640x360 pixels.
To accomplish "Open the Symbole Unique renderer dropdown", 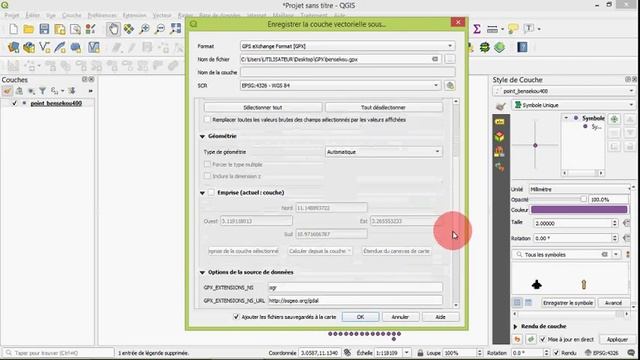I will pos(573,105).
